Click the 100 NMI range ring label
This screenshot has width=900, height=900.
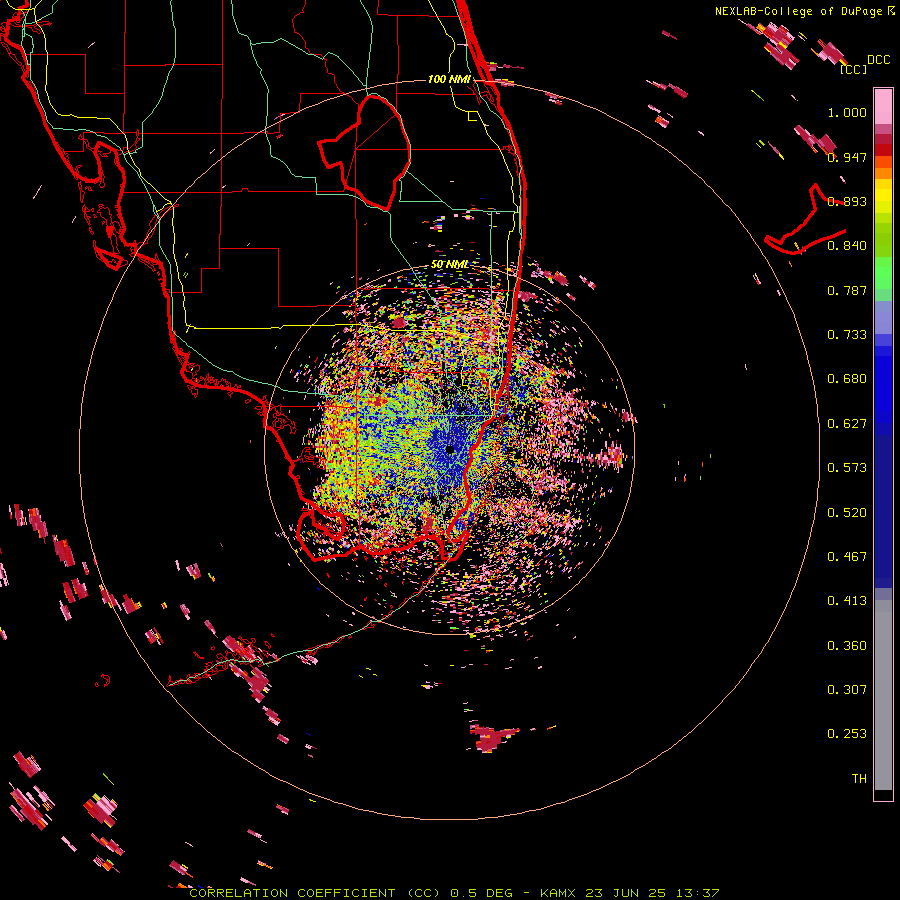pos(449,79)
